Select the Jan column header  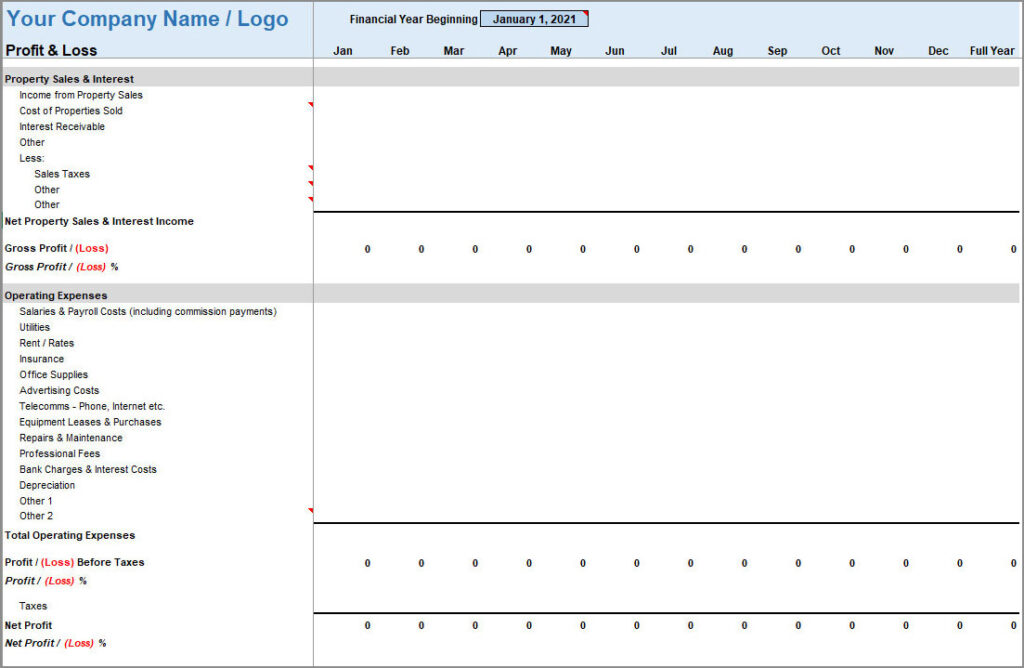click(342, 51)
